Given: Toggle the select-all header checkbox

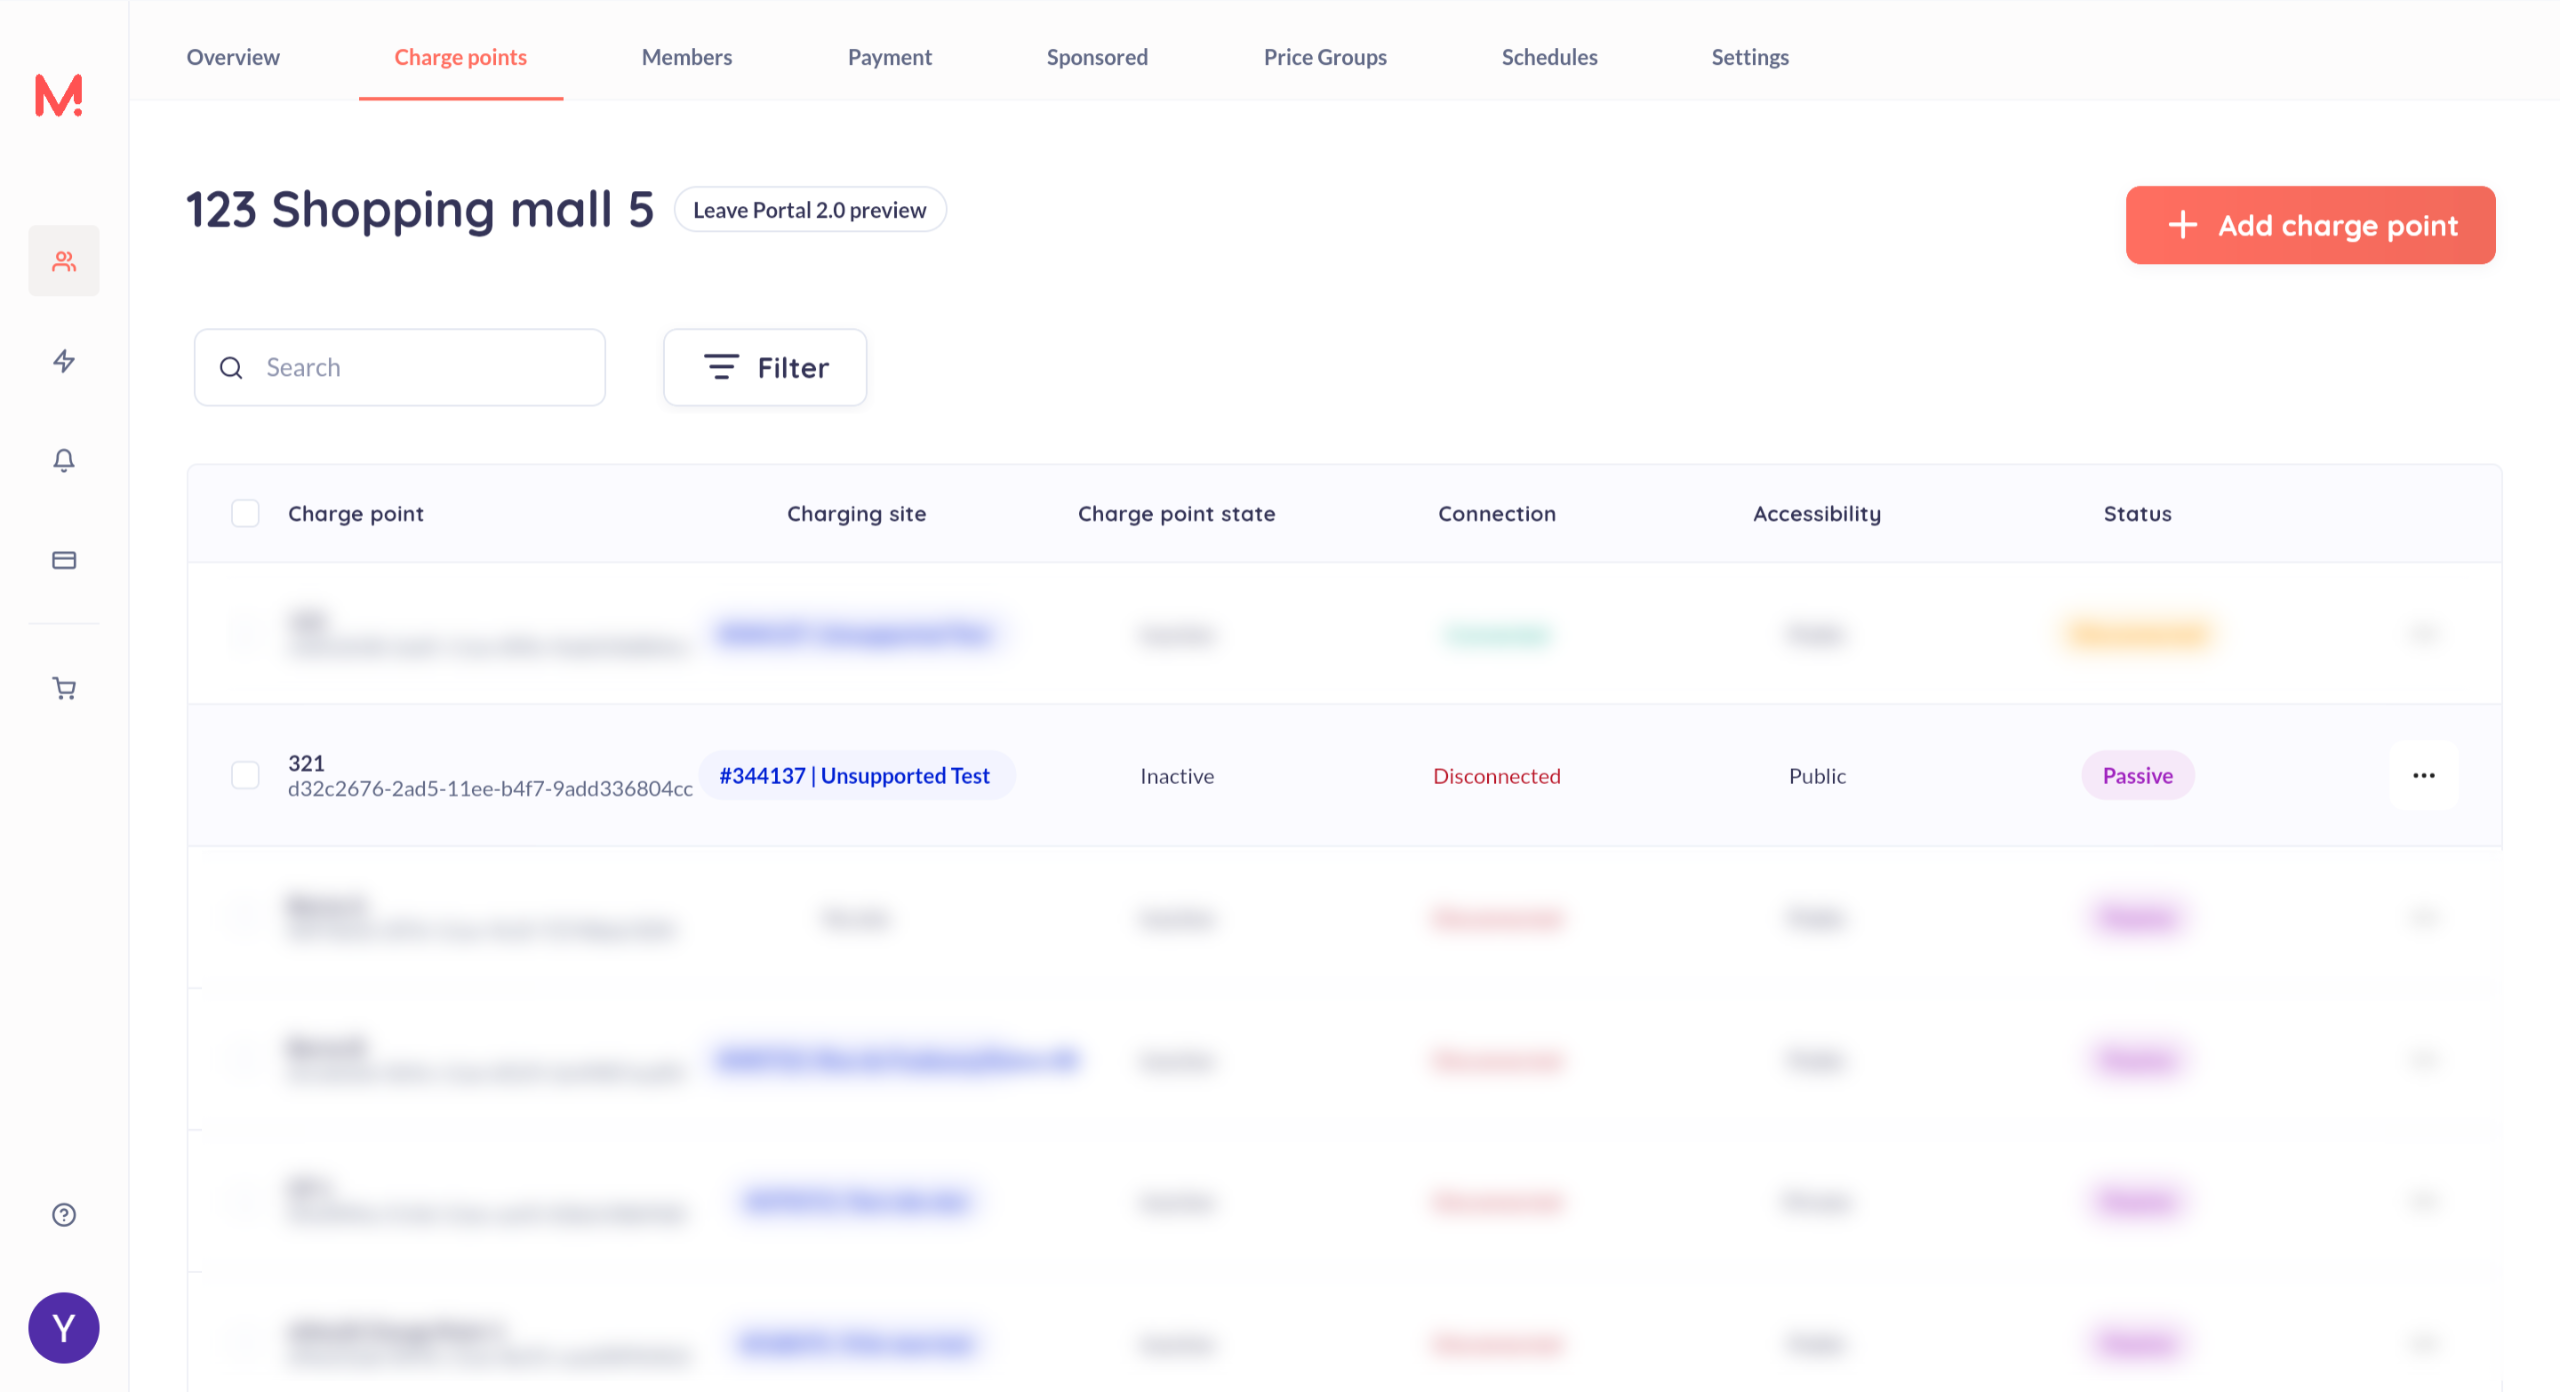Looking at the screenshot, I should [x=245, y=513].
